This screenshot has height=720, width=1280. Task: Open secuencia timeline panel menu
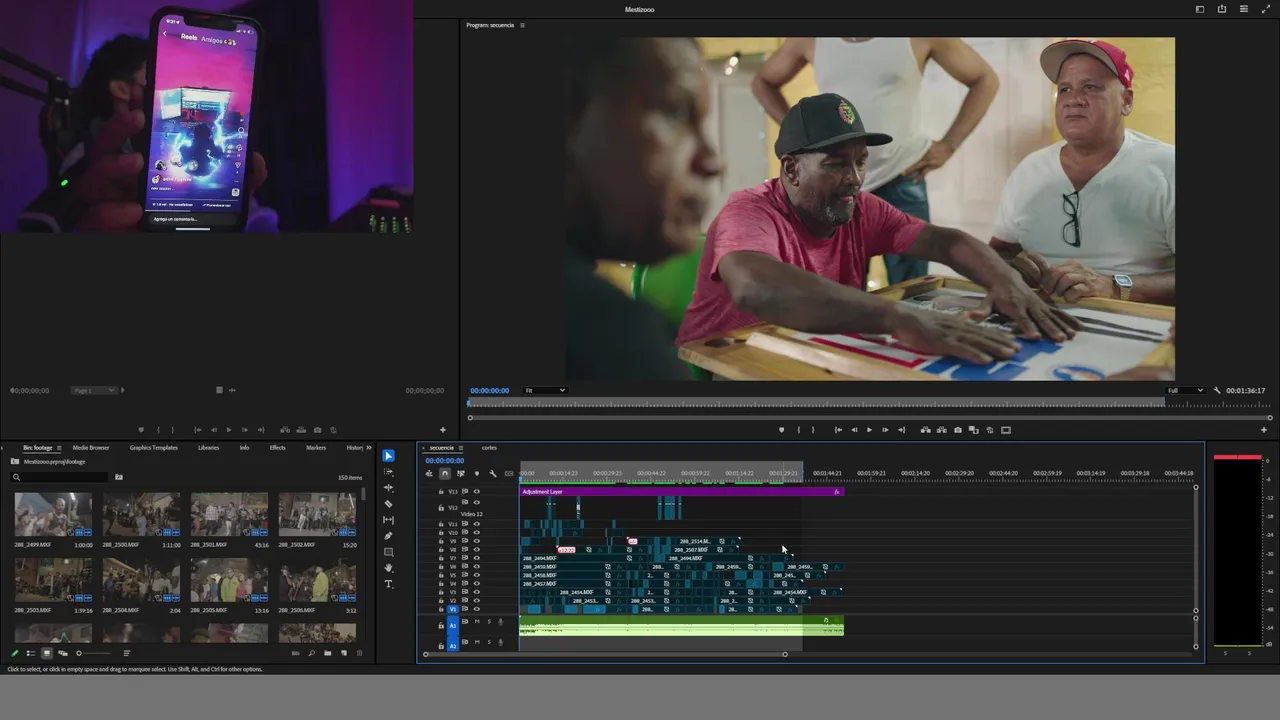point(461,447)
